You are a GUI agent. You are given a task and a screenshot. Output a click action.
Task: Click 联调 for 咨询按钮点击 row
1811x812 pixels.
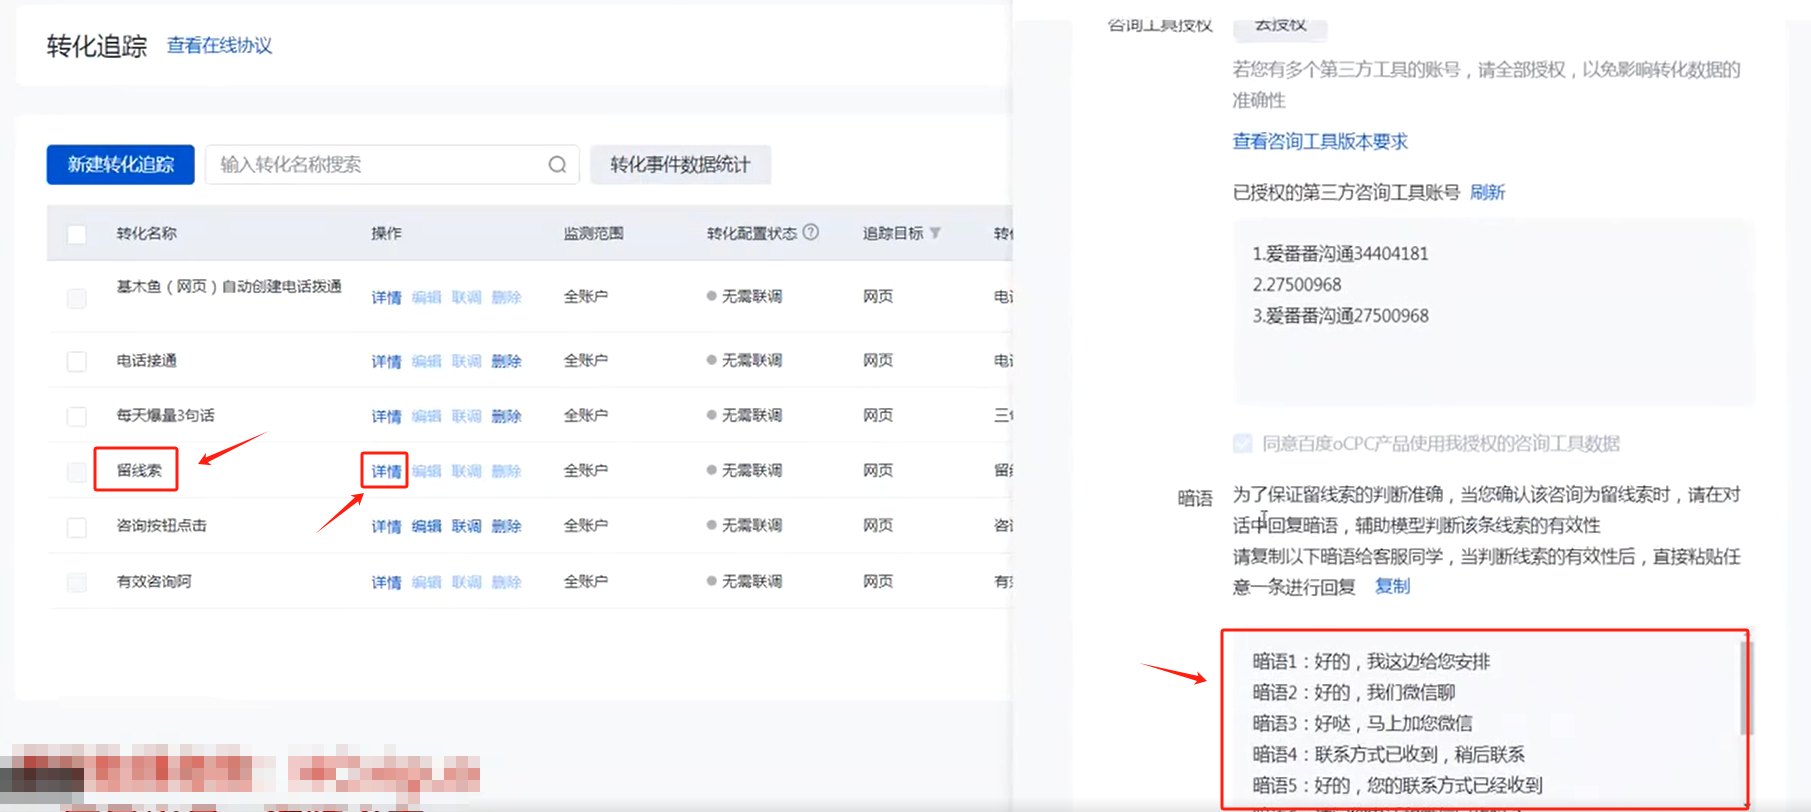coord(466,526)
